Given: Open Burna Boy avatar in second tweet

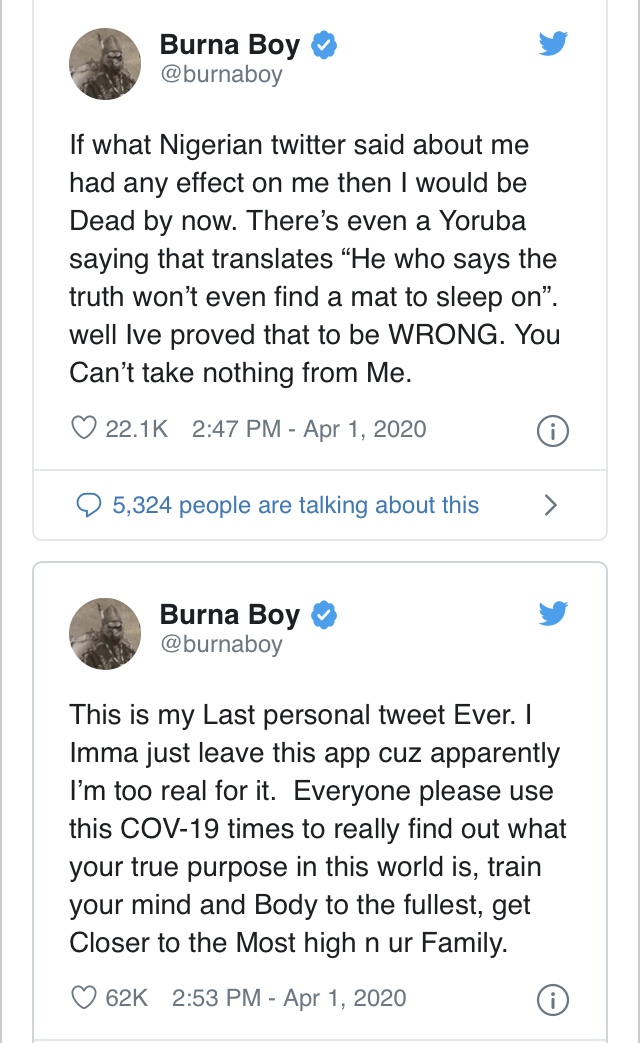Looking at the screenshot, I should pyautogui.click(x=105, y=632).
